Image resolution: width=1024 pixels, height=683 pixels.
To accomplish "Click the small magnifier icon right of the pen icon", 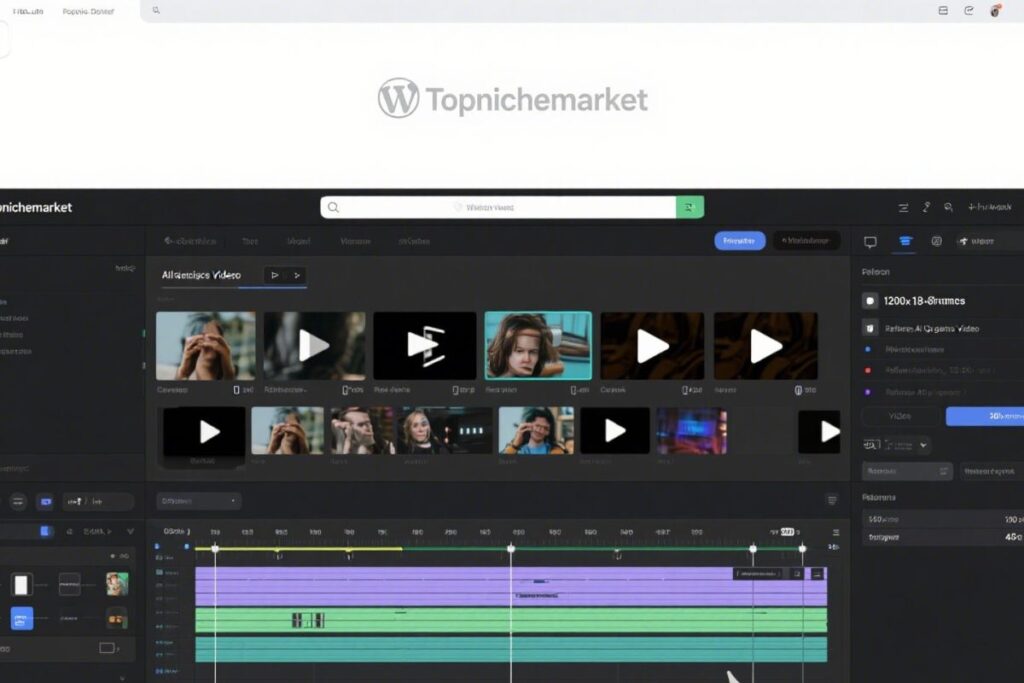I will pos(948,207).
